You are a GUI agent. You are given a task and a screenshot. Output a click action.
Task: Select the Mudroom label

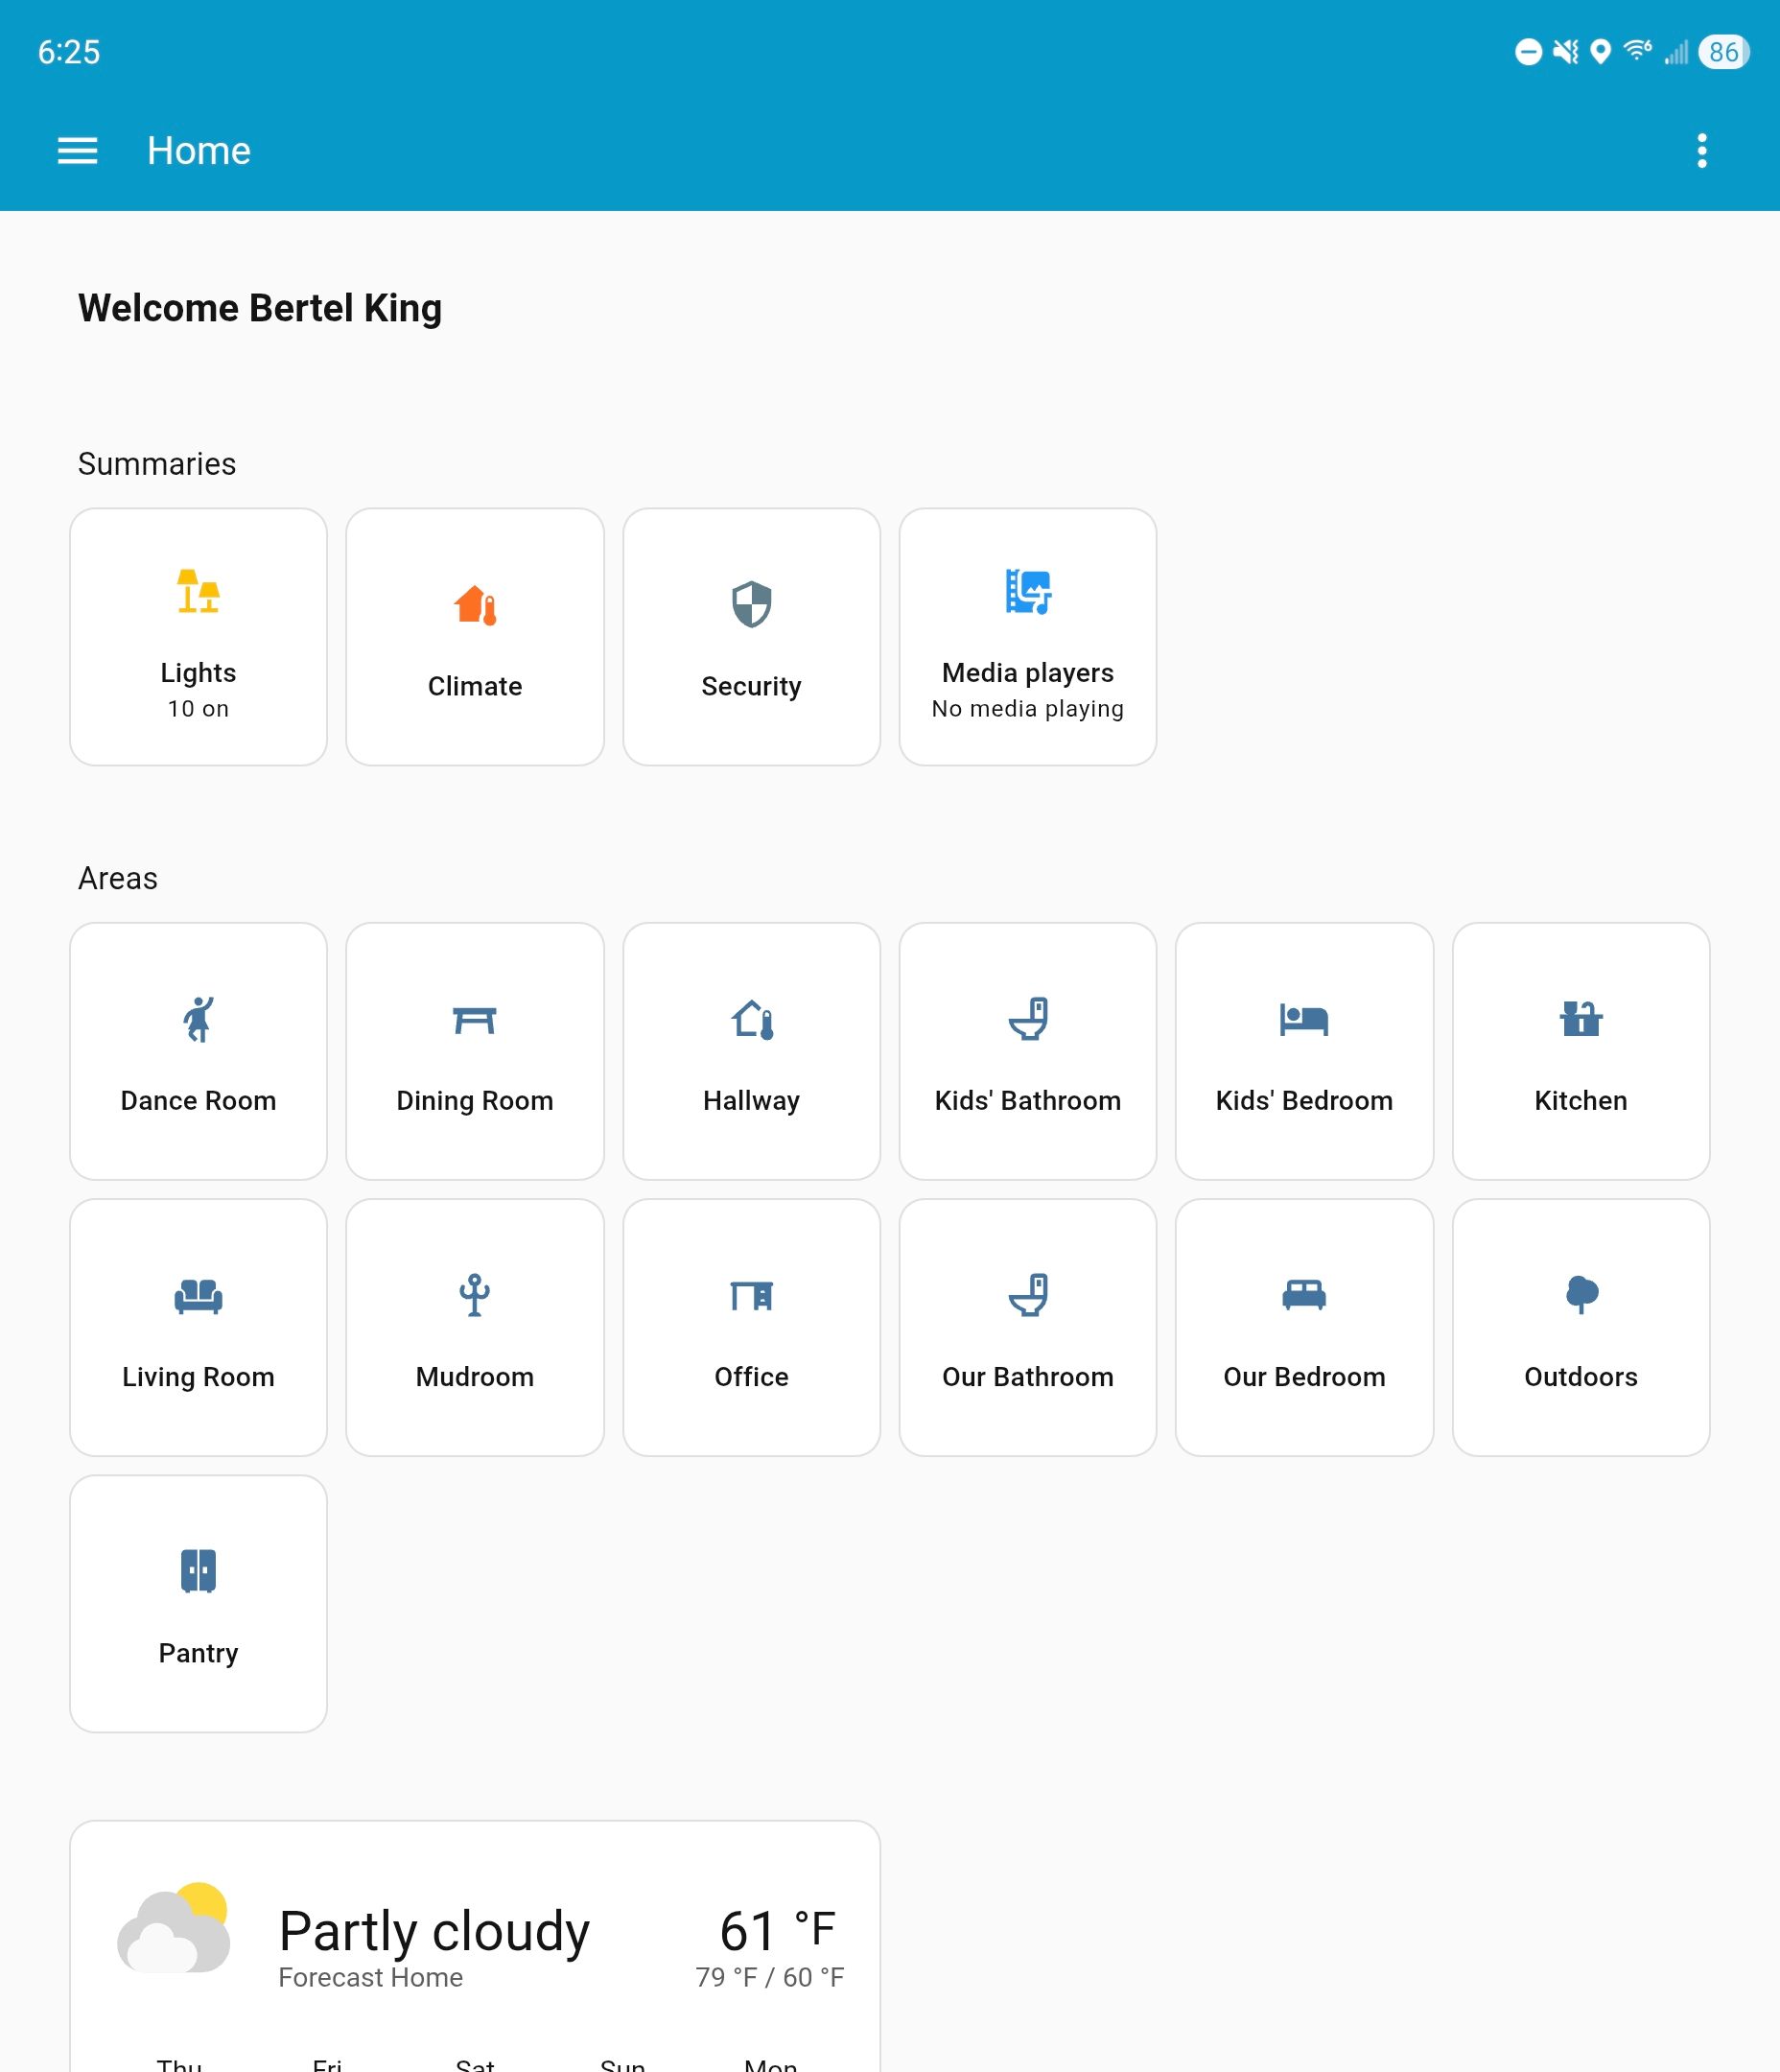point(475,1377)
